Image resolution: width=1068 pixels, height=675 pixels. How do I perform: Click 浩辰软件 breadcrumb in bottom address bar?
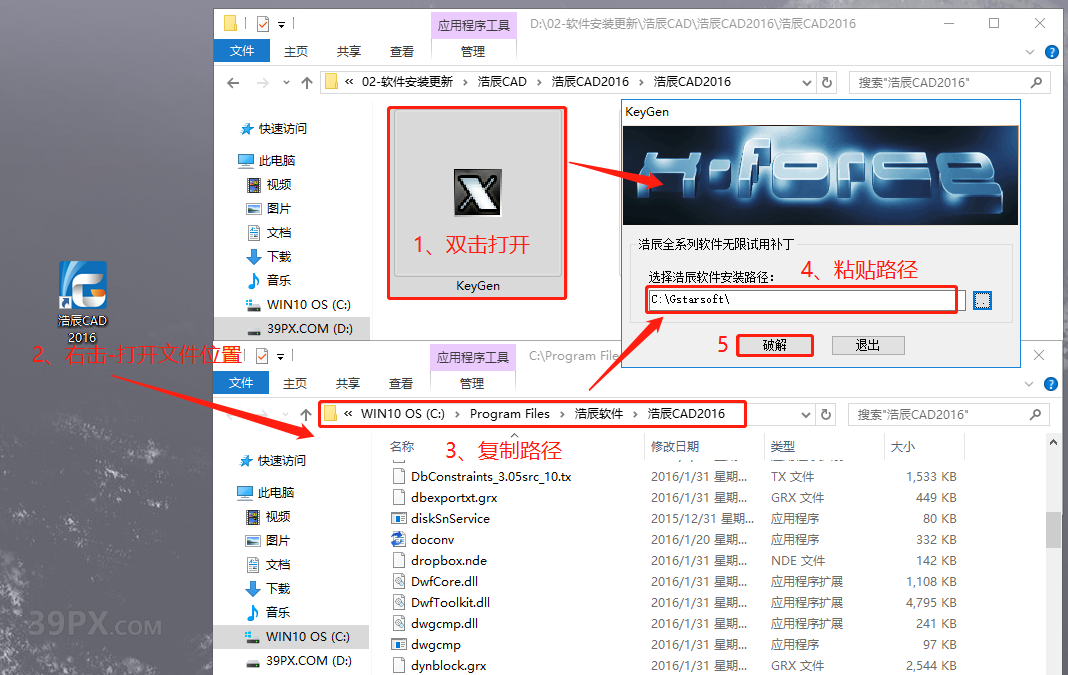(x=599, y=414)
